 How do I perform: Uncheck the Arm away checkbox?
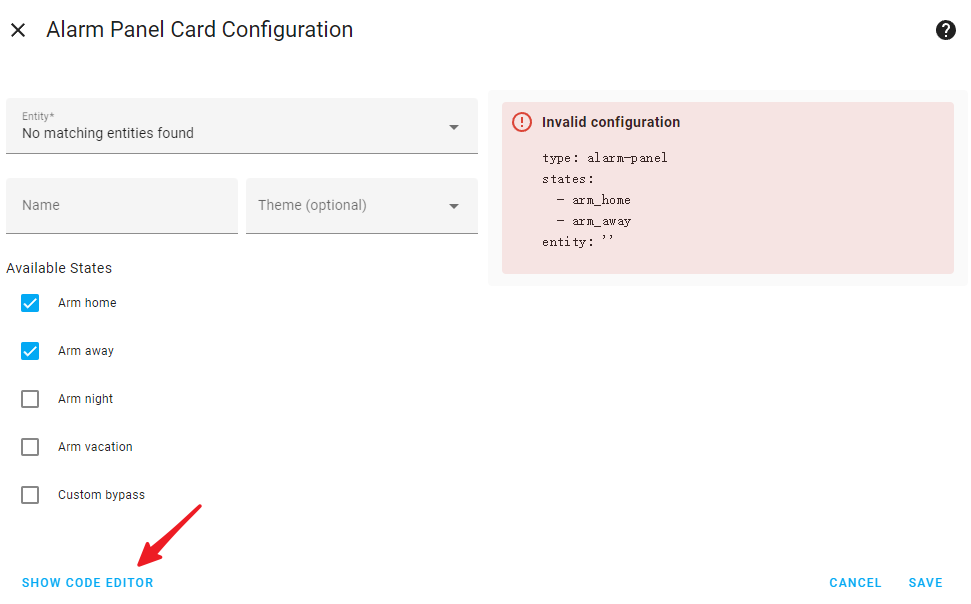[30, 351]
